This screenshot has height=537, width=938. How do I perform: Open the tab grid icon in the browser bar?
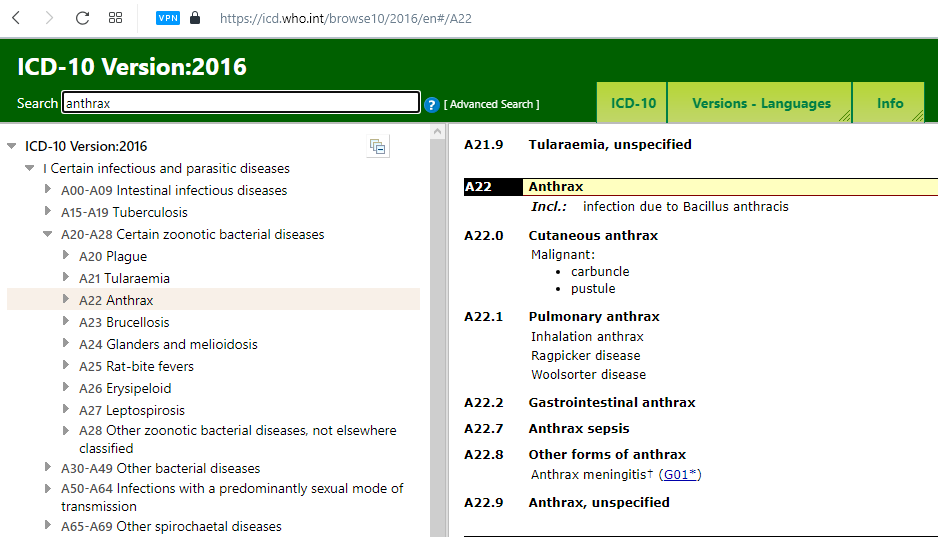click(115, 18)
